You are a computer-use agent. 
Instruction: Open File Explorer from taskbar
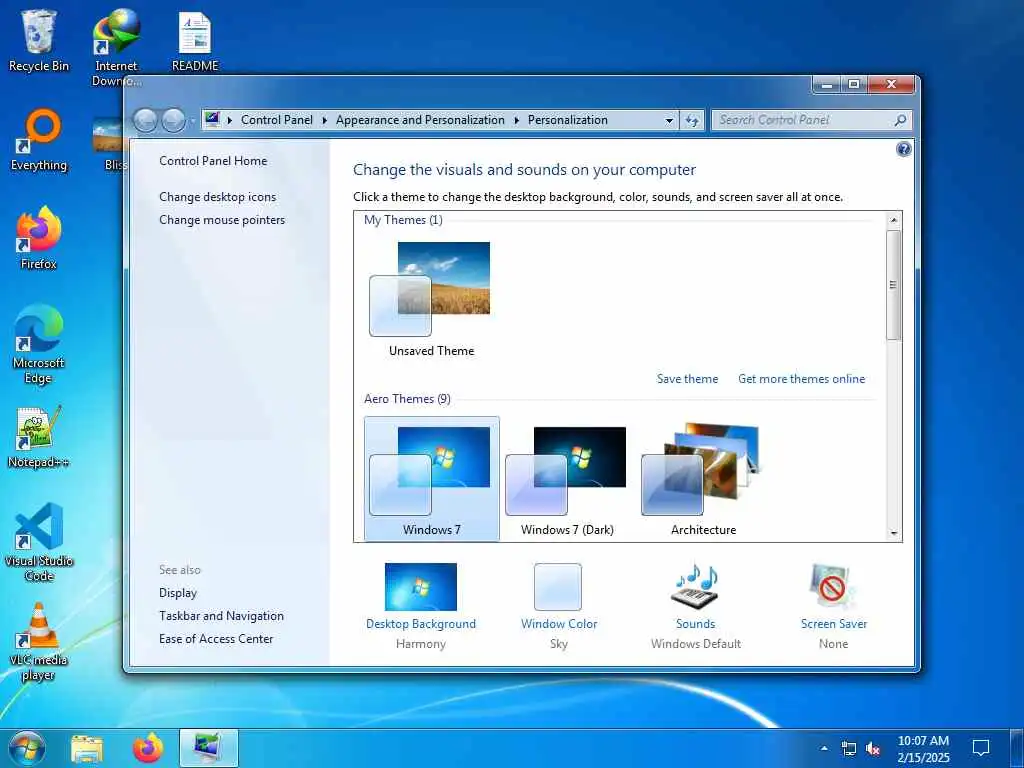[x=87, y=748]
